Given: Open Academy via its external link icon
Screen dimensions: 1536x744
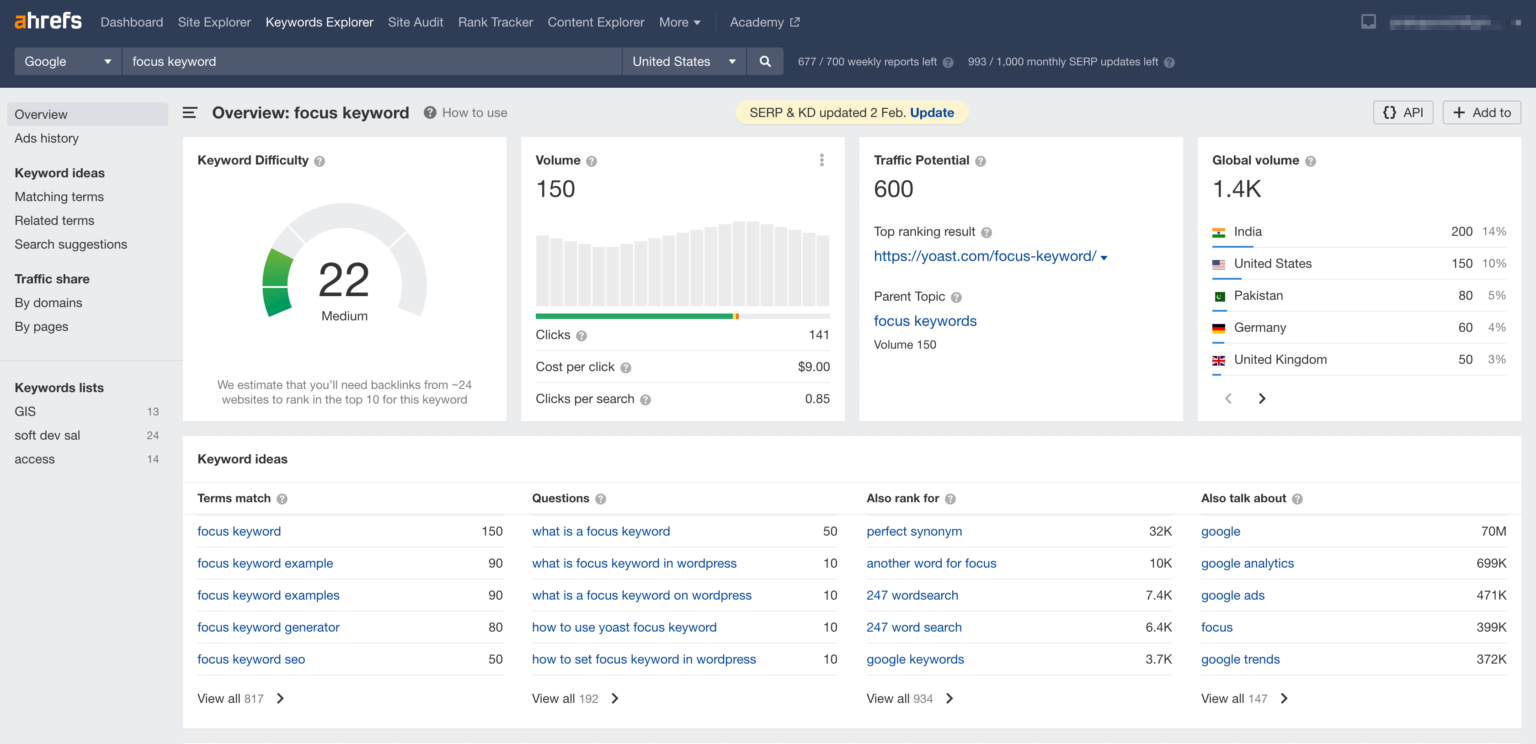Looking at the screenshot, I should point(794,21).
